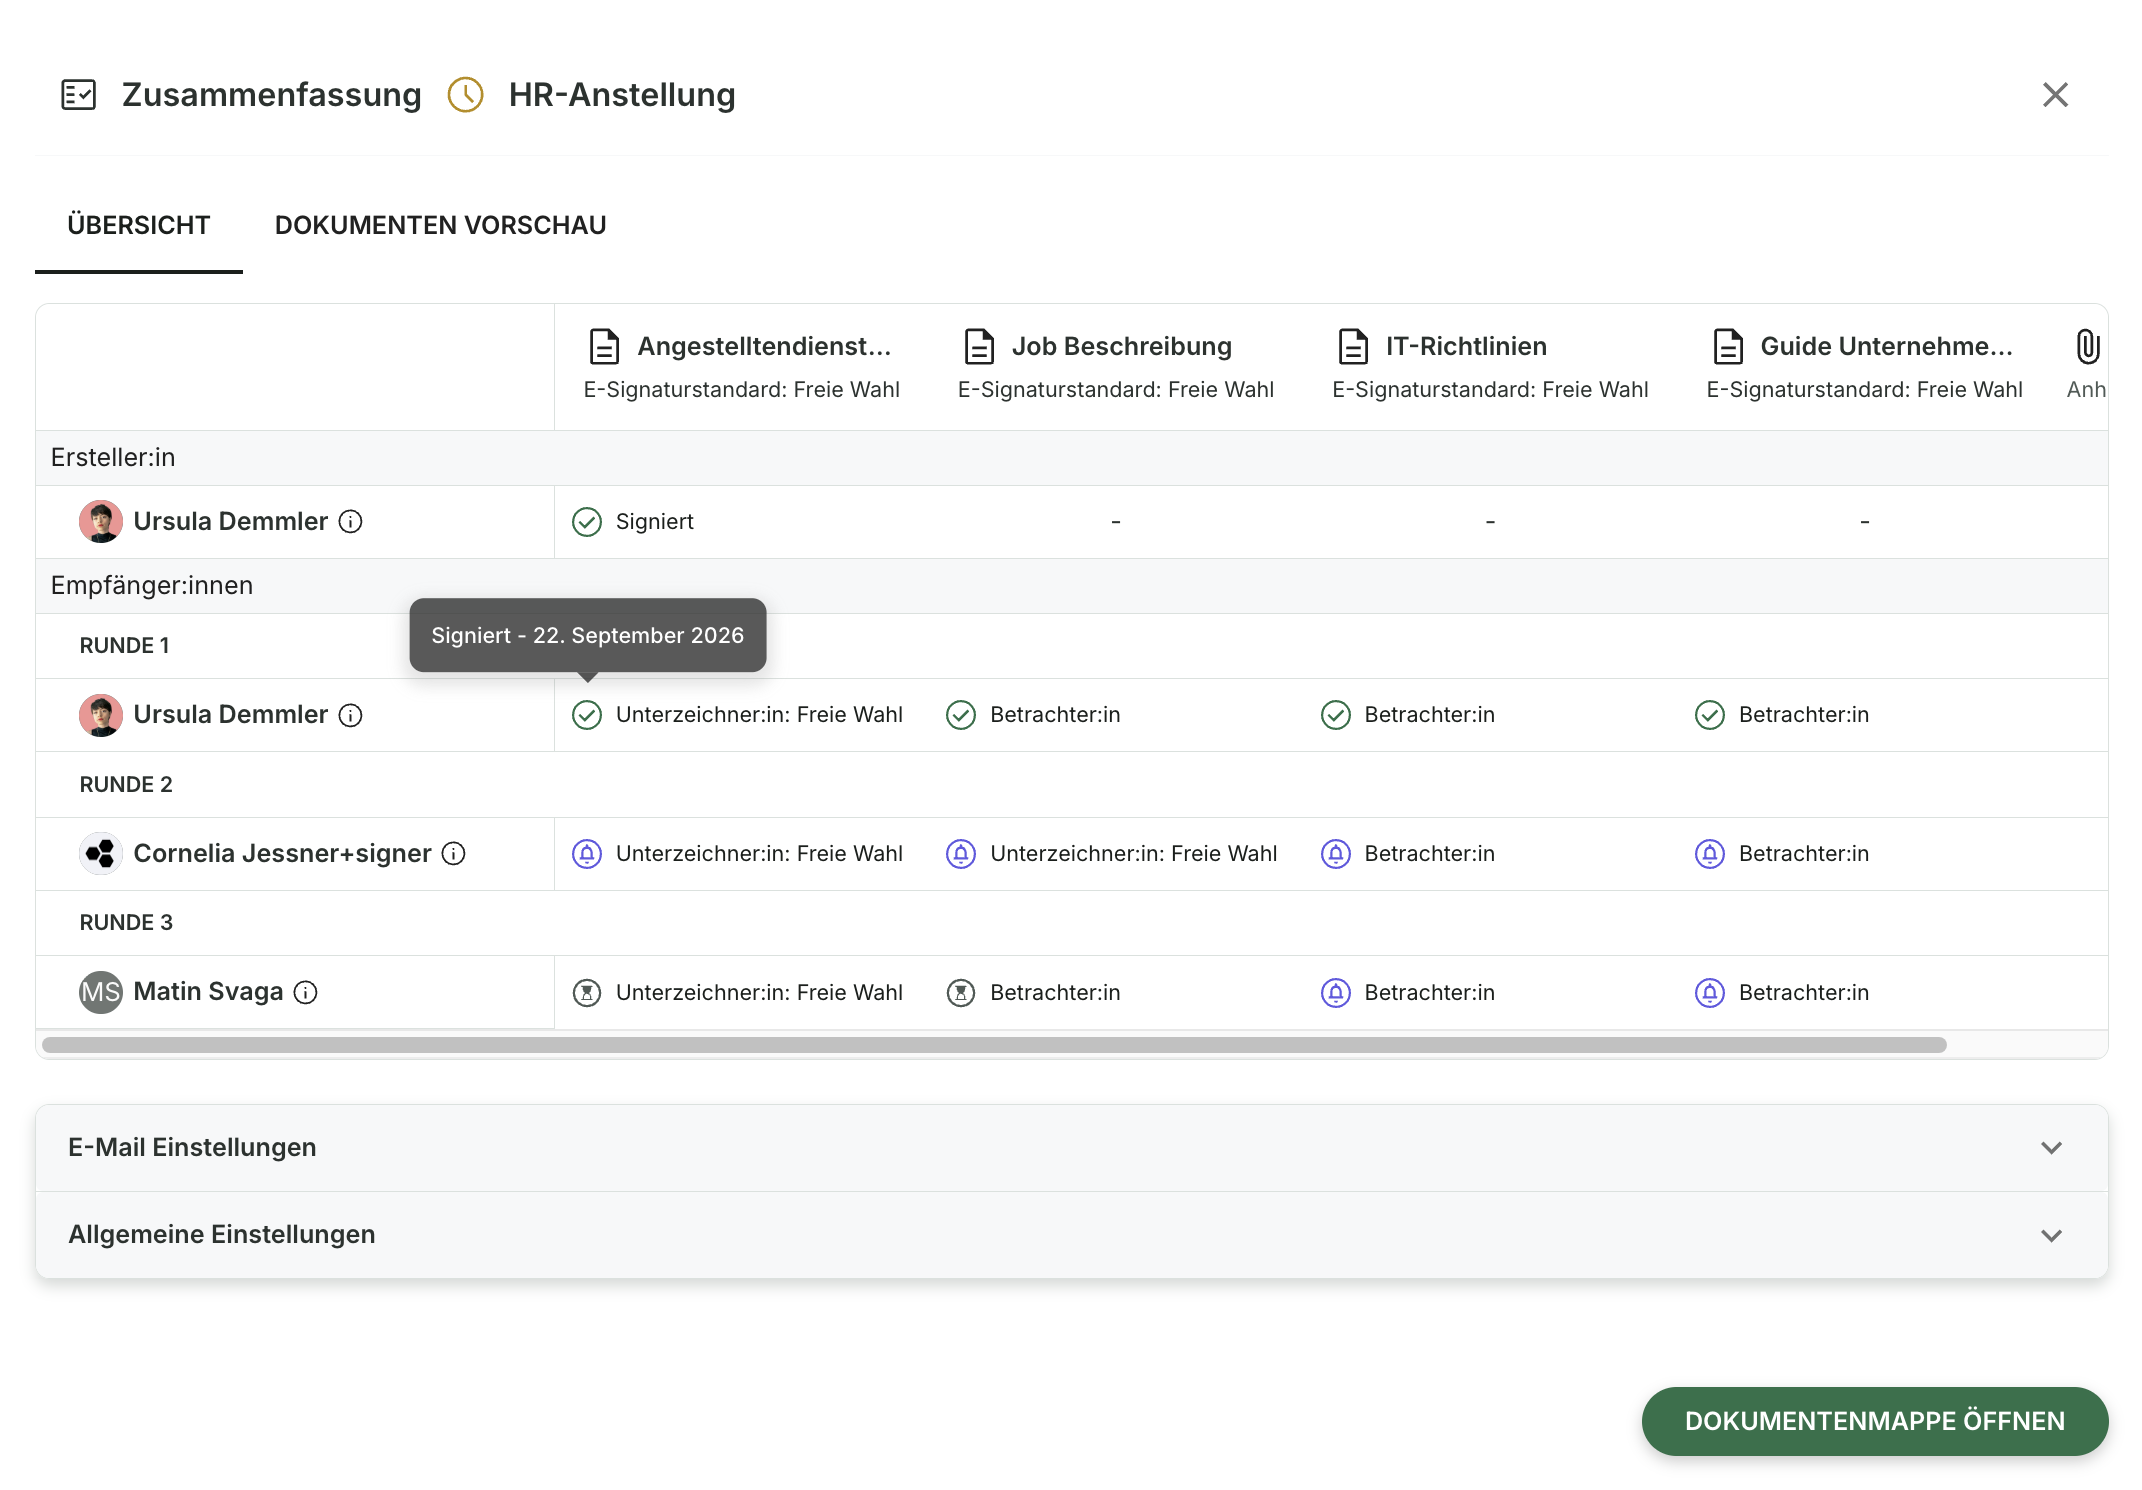
Task: Click the RUNDE 3 row label
Action: pos(126,922)
